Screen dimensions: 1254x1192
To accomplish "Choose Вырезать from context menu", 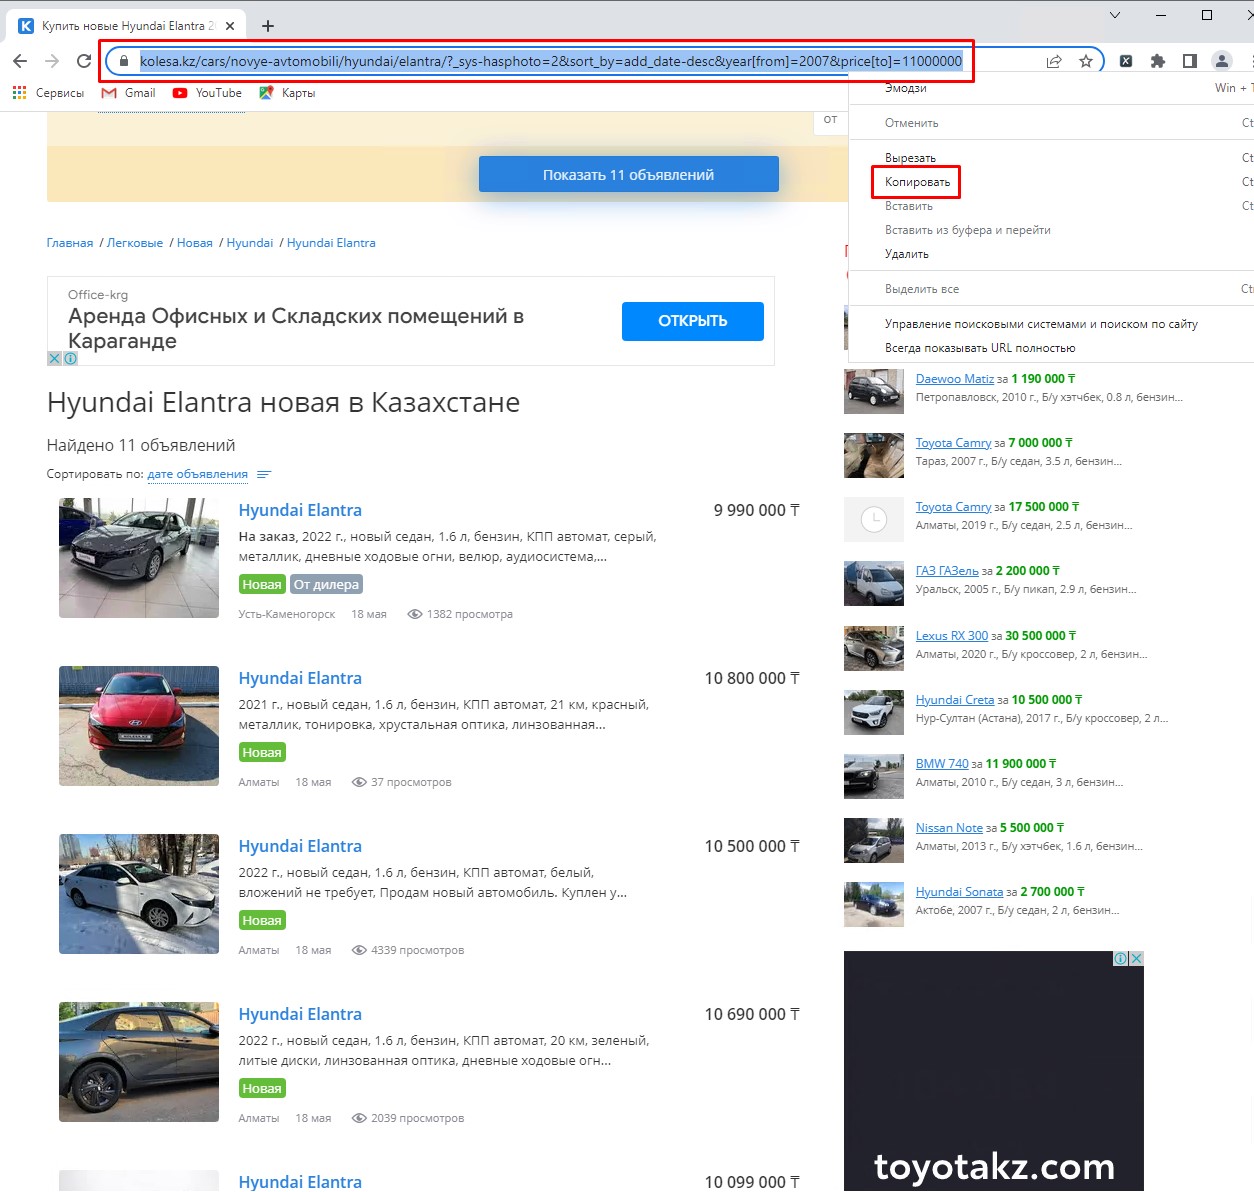I will tap(910, 158).
